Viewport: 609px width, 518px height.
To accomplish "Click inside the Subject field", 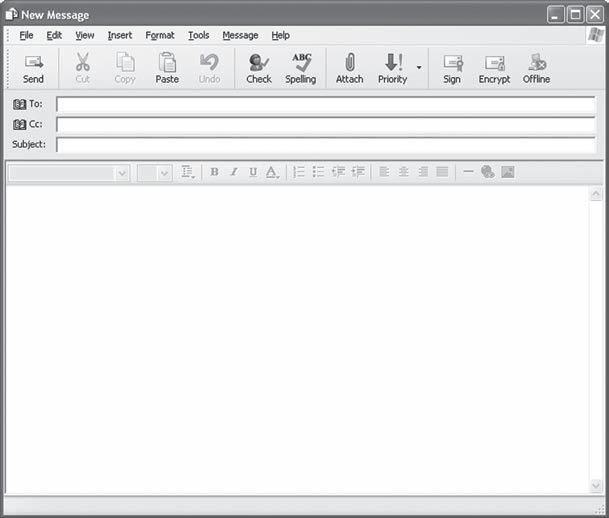I will pos(325,145).
